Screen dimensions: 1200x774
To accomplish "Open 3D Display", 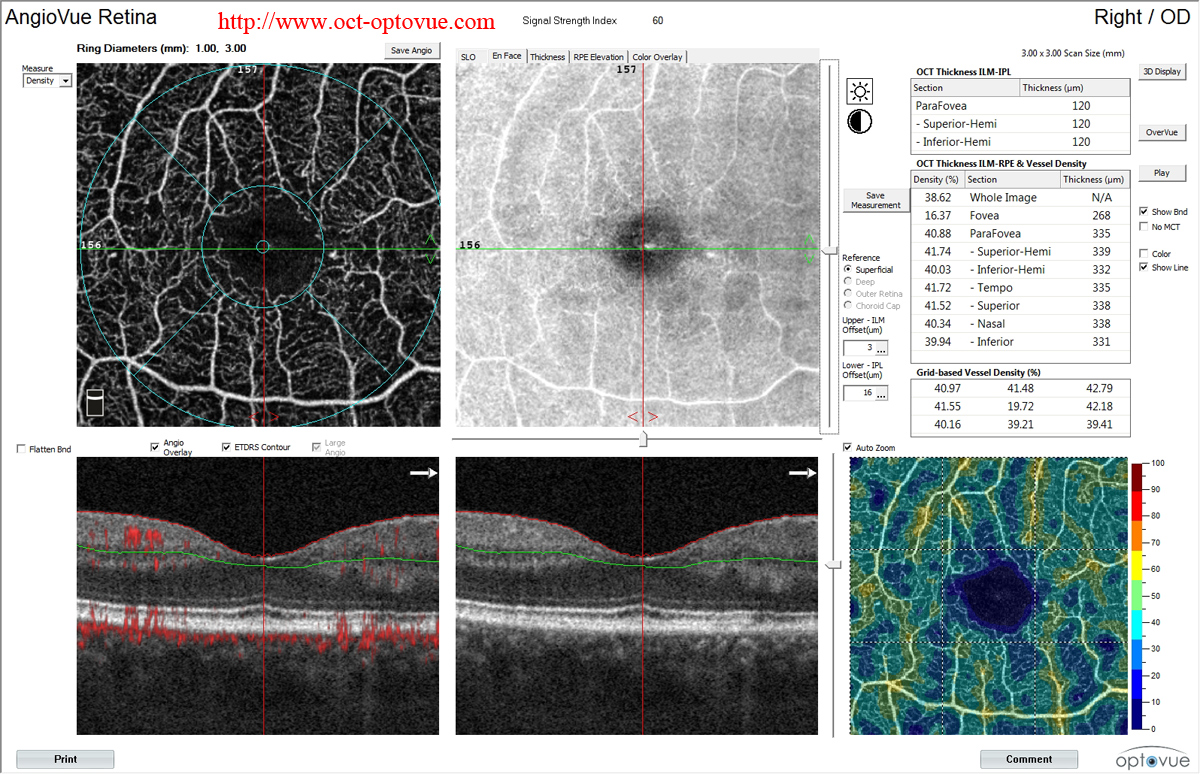I will pyautogui.click(x=1162, y=71).
